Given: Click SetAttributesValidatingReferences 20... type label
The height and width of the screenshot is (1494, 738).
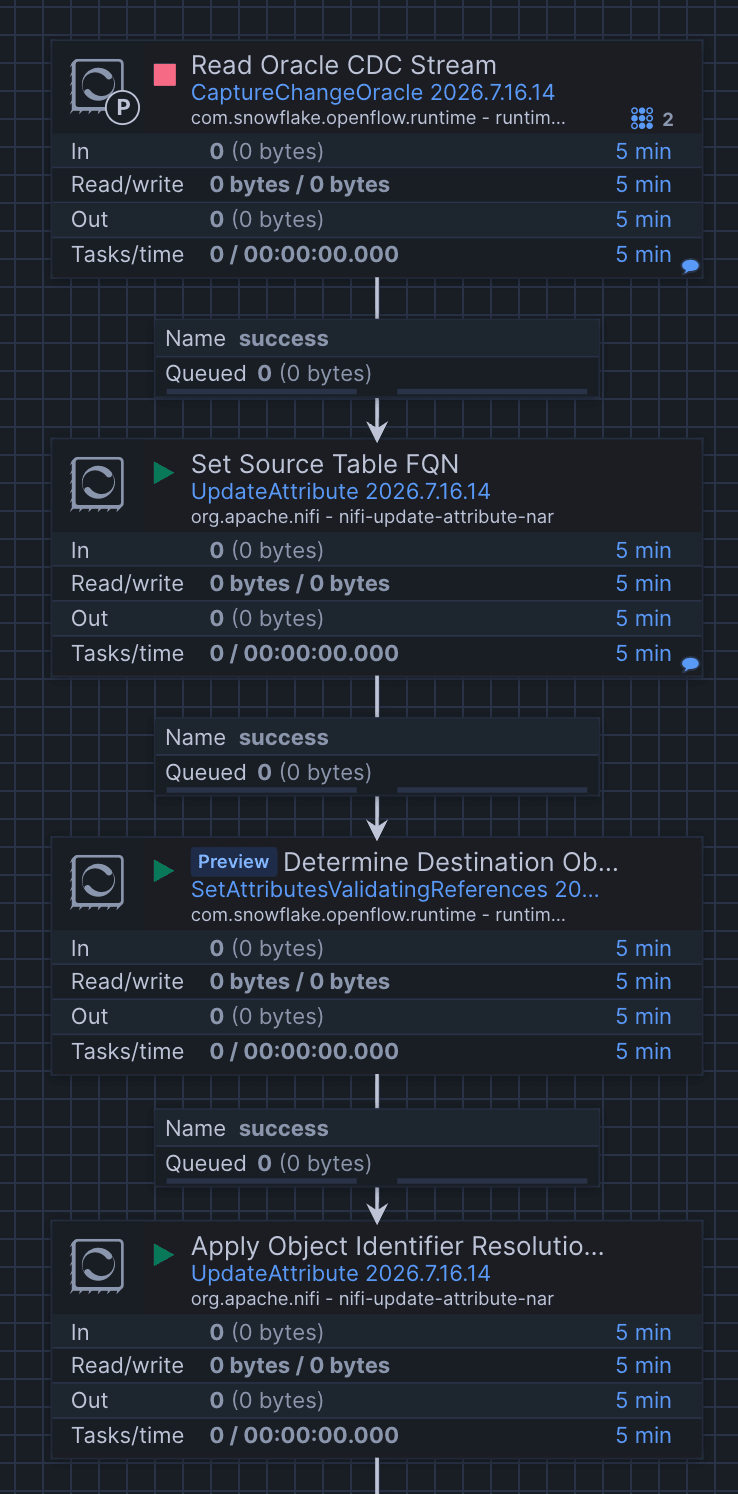Looking at the screenshot, I should pos(395,890).
